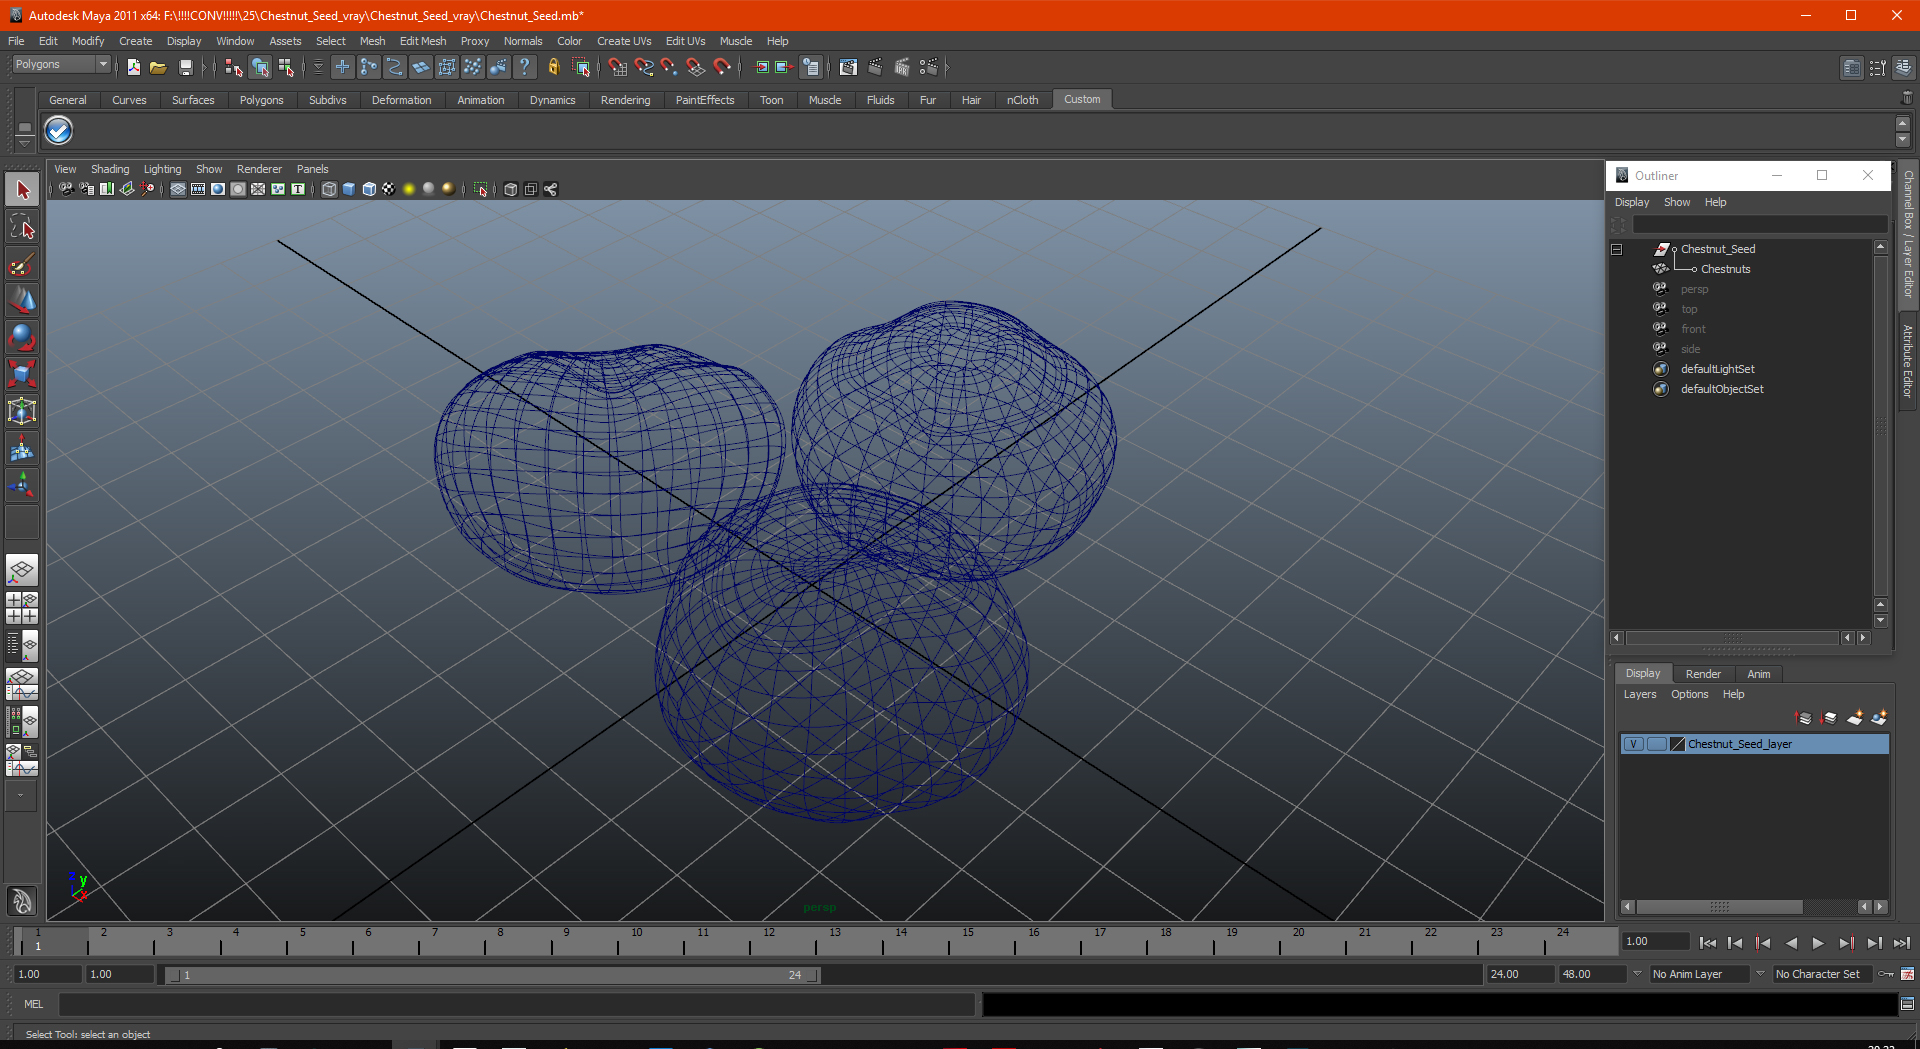Click the Show Manipulator tool

point(22,486)
